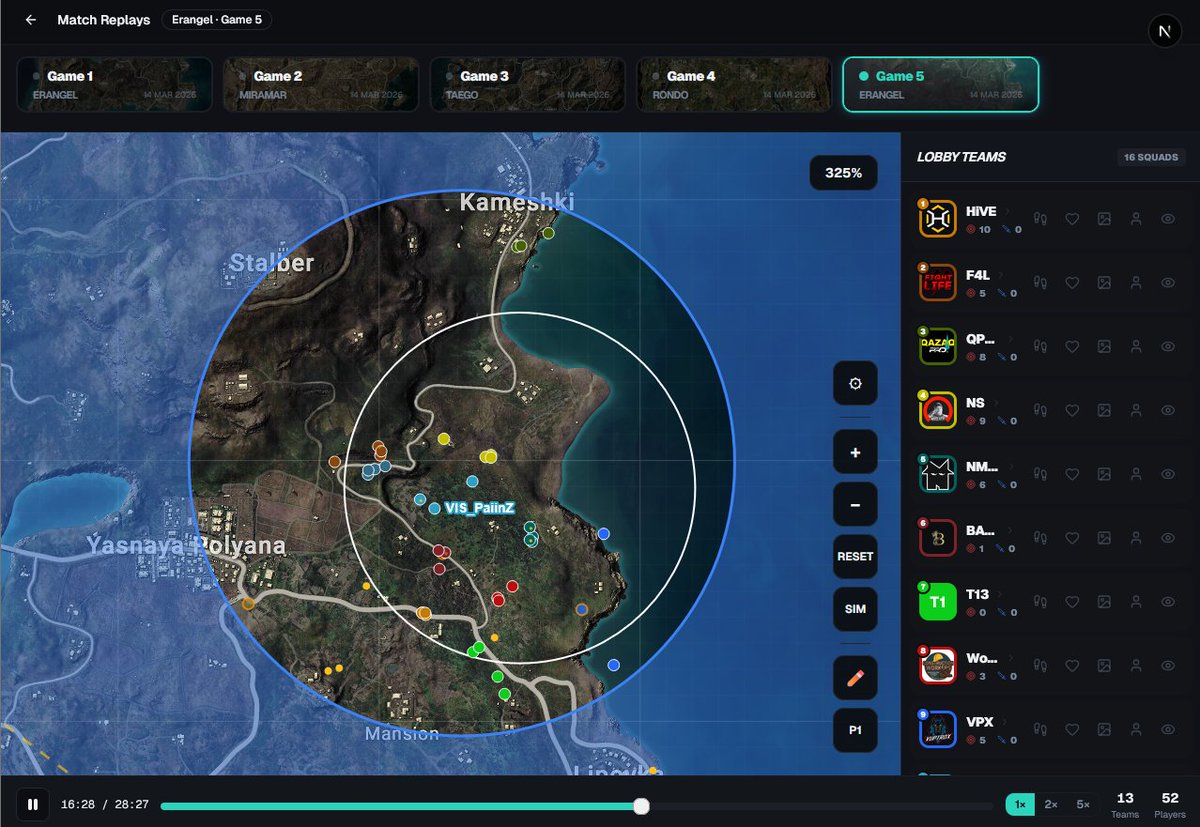This screenshot has width=1200, height=827.
Task: Set playback speed to 5×
Action: coord(1083,804)
